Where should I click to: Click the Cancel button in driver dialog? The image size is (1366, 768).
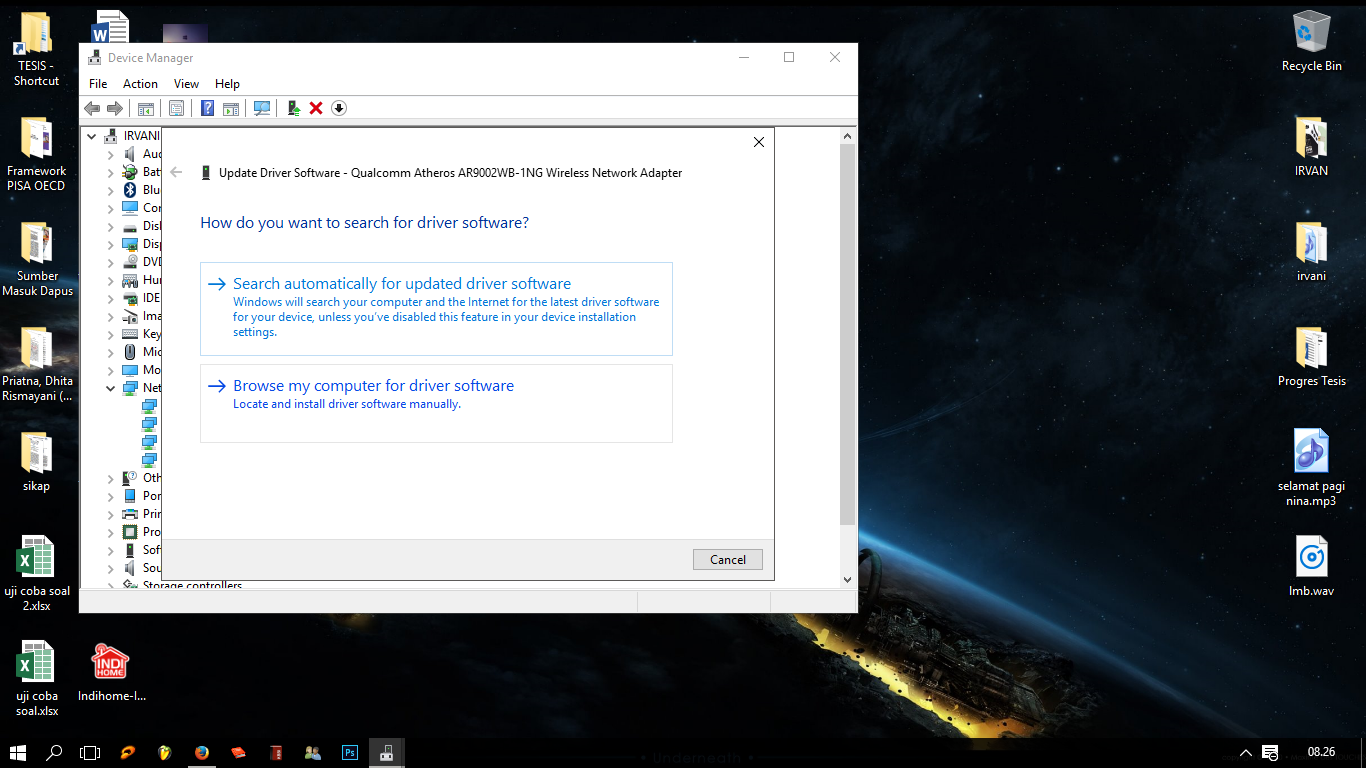(x=728, y=560)
